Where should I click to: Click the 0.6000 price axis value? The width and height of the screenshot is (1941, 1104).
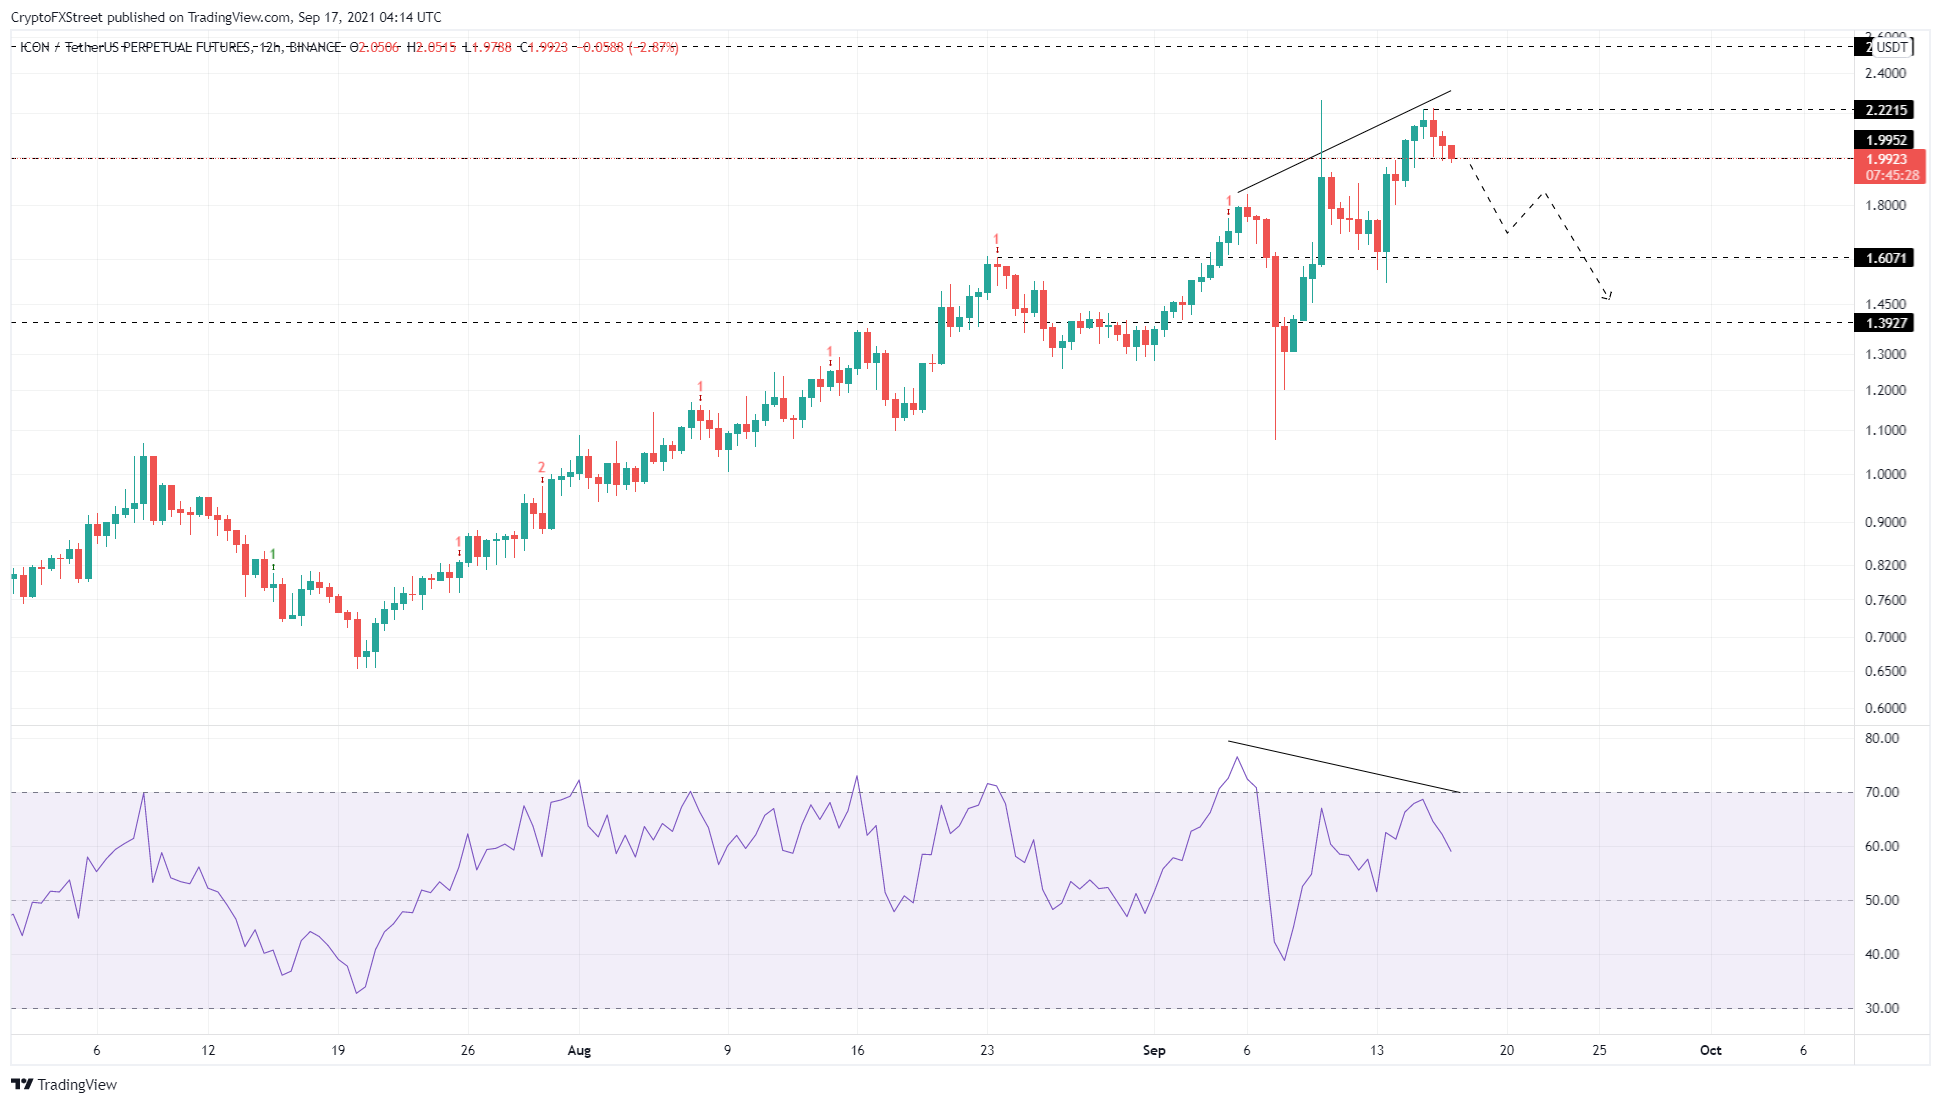(1885, 709)
